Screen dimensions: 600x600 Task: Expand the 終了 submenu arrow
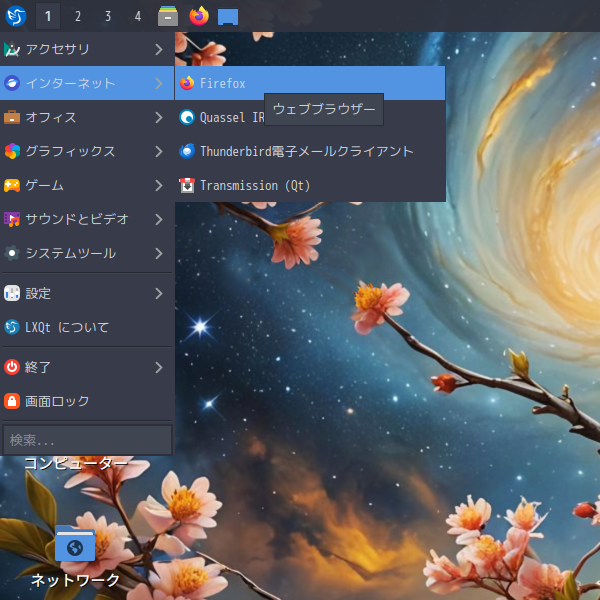tap(159, 367)
